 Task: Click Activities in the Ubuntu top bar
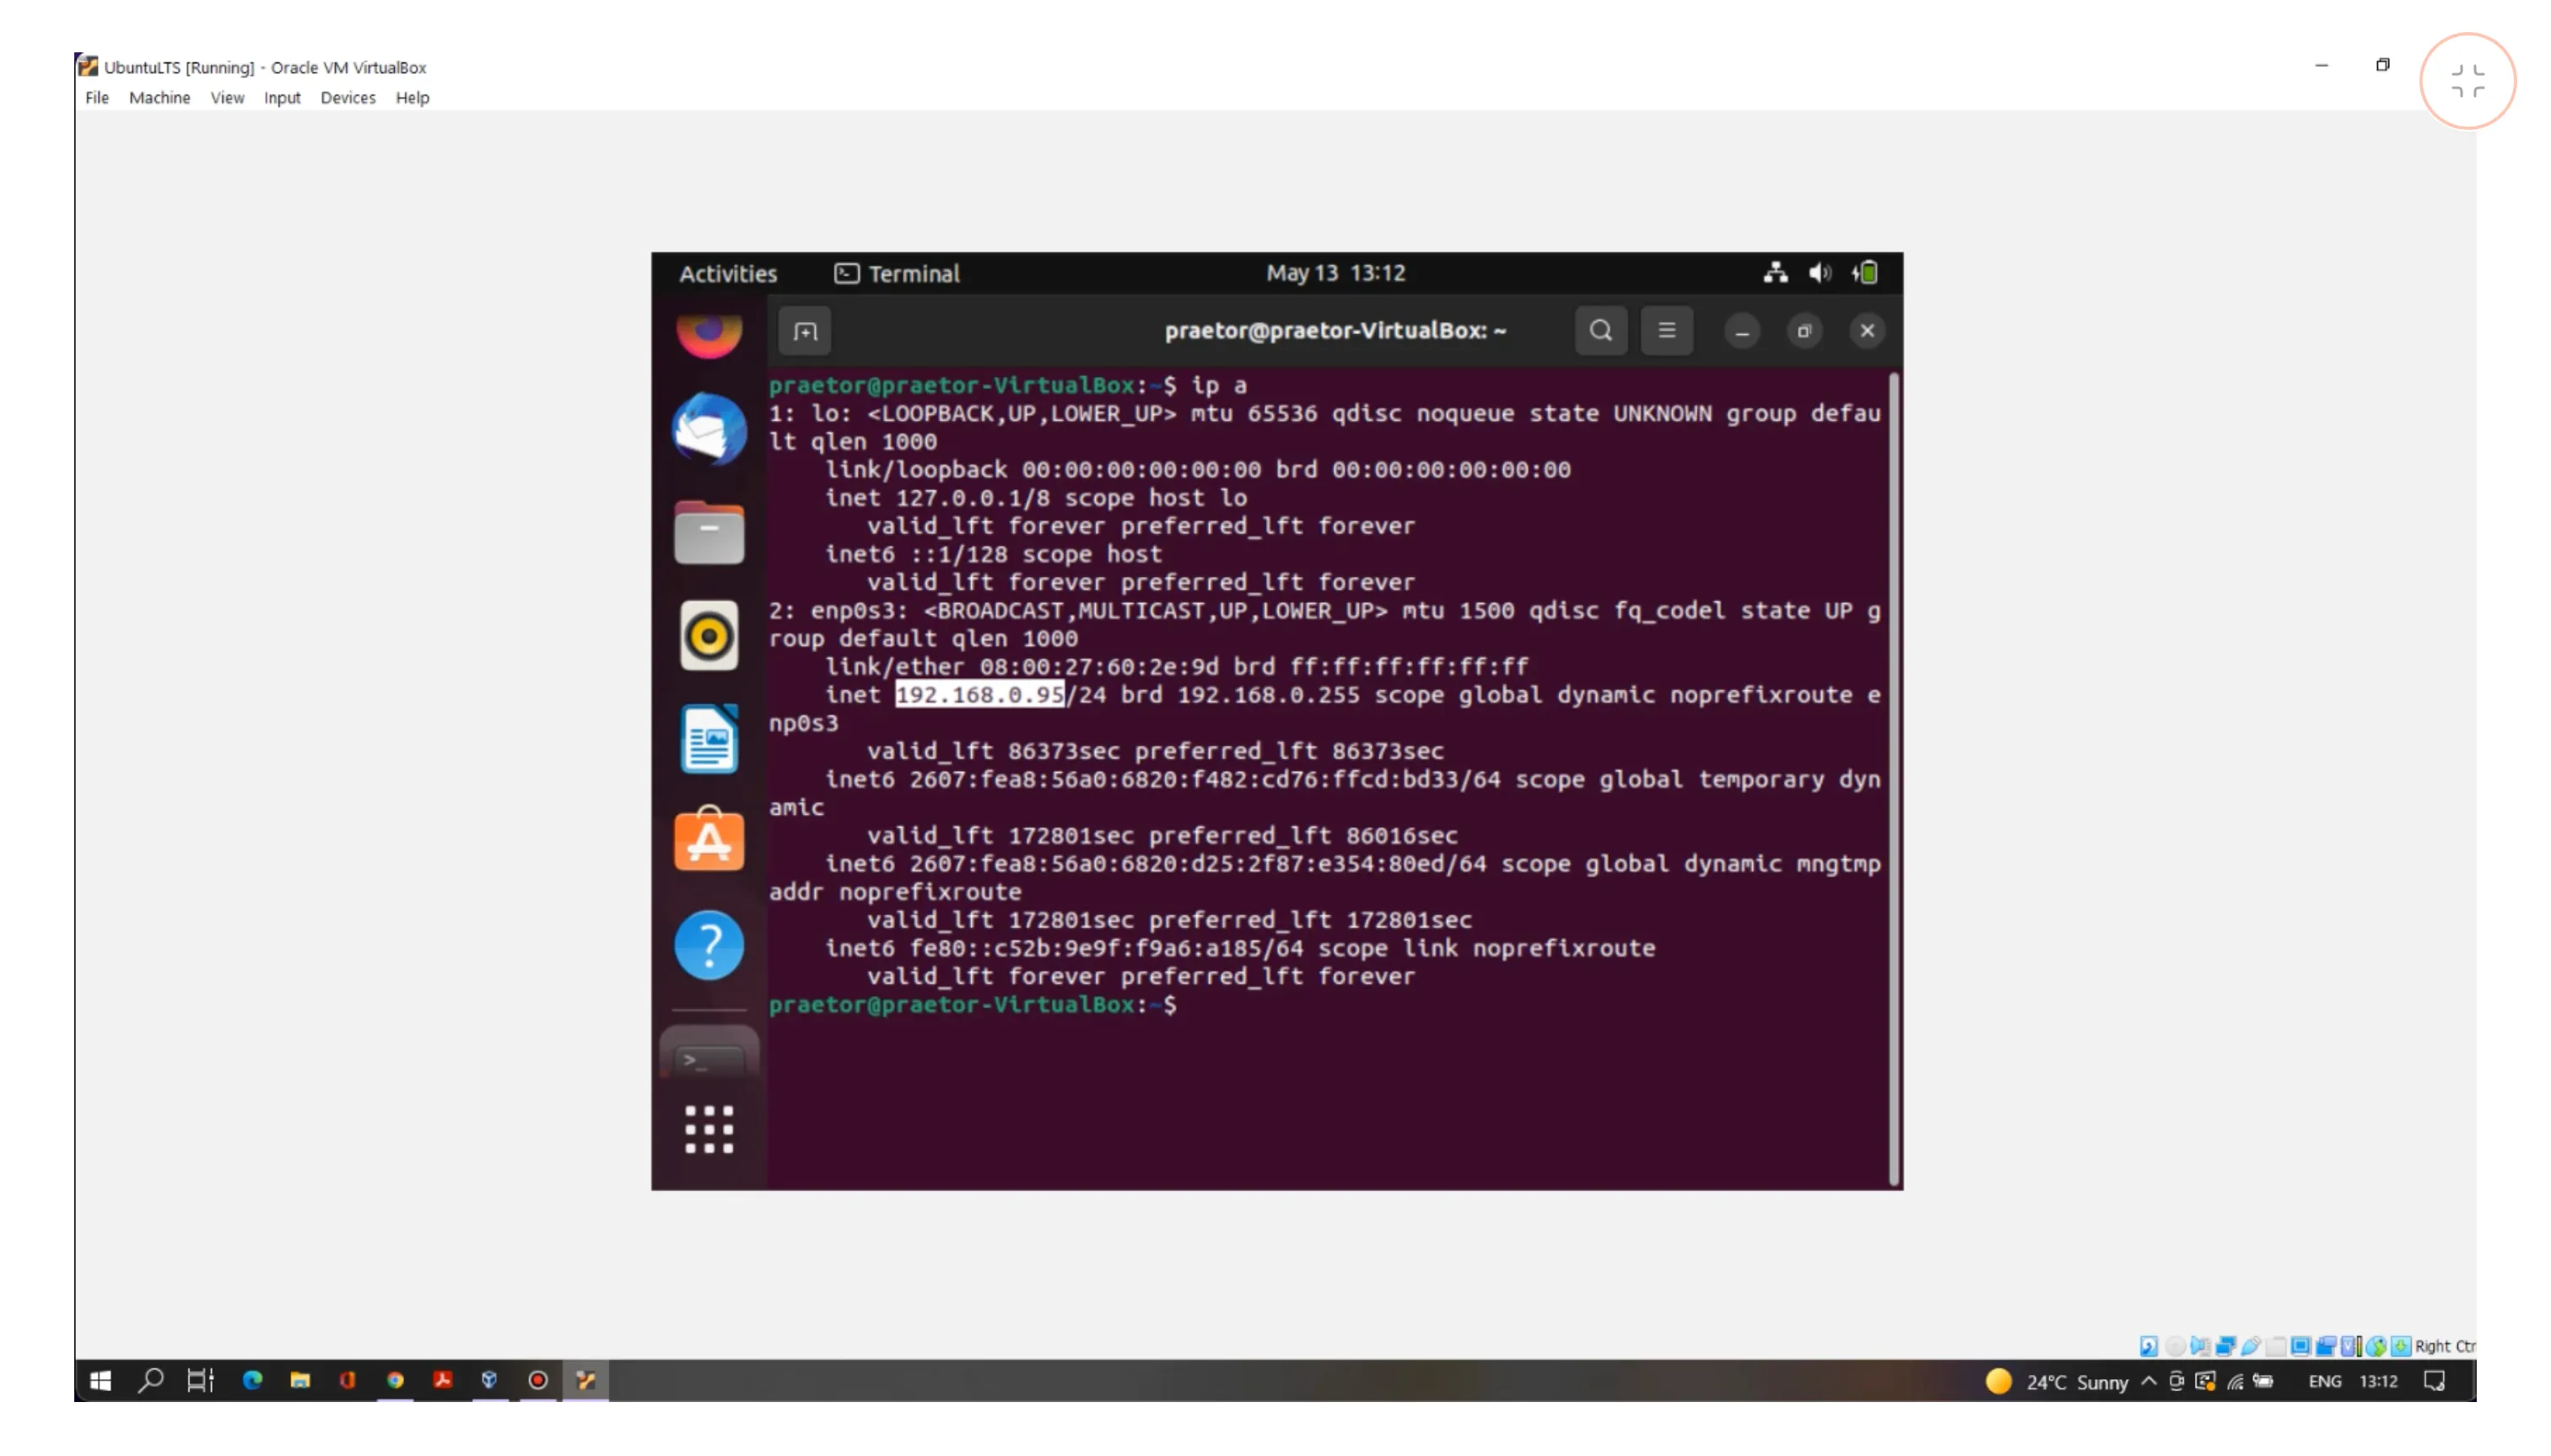click(x=727, y=274)
